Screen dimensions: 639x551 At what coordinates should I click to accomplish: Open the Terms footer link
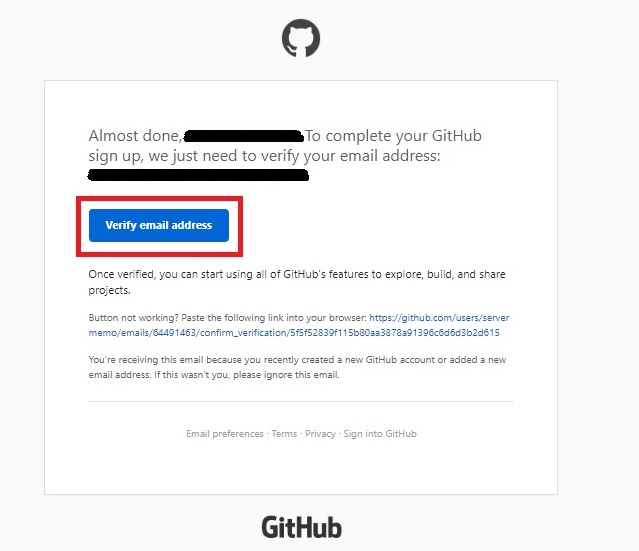pyautogui.click(x=284, y=434)
